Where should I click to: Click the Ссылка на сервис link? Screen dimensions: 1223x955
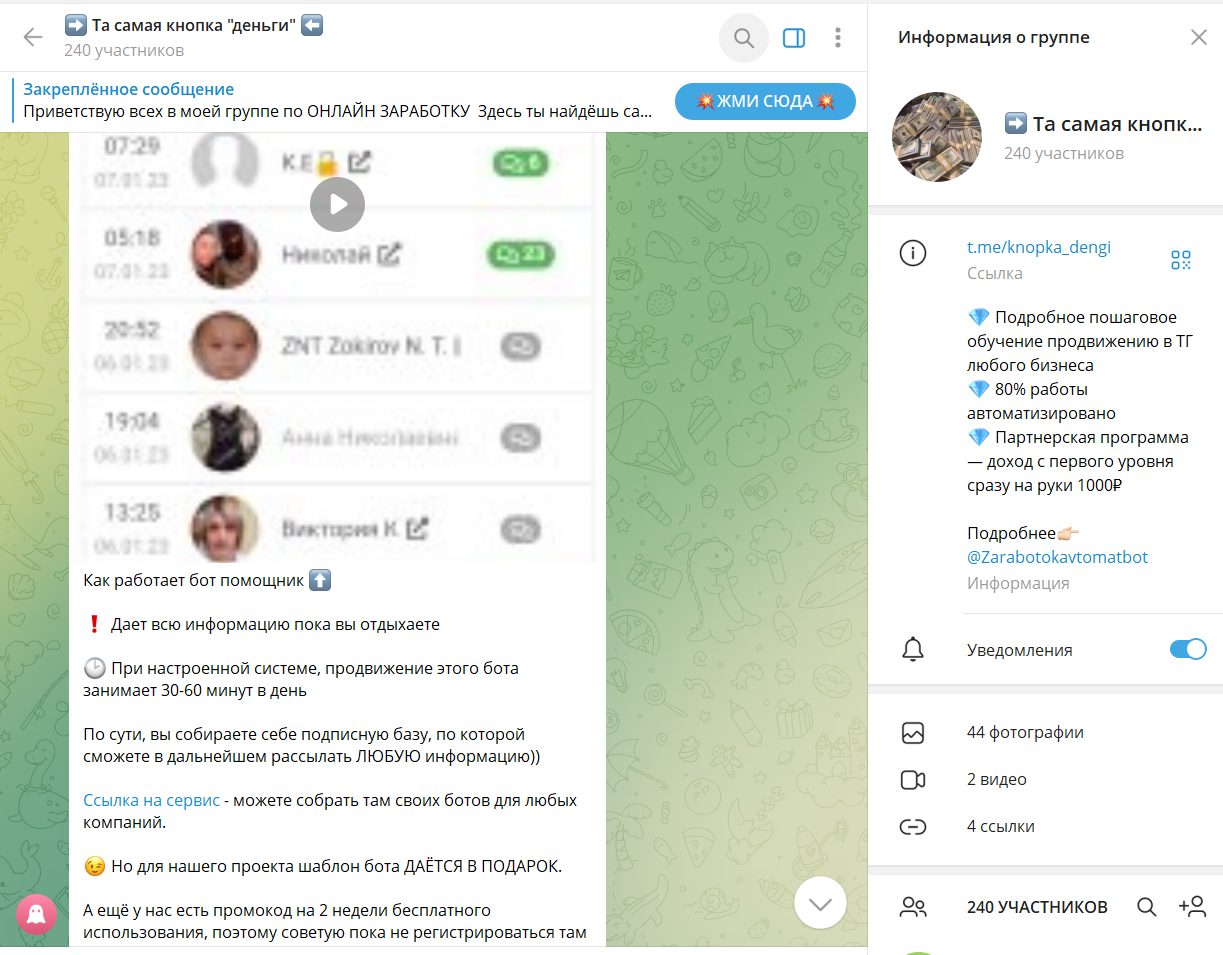pos(151,801)
